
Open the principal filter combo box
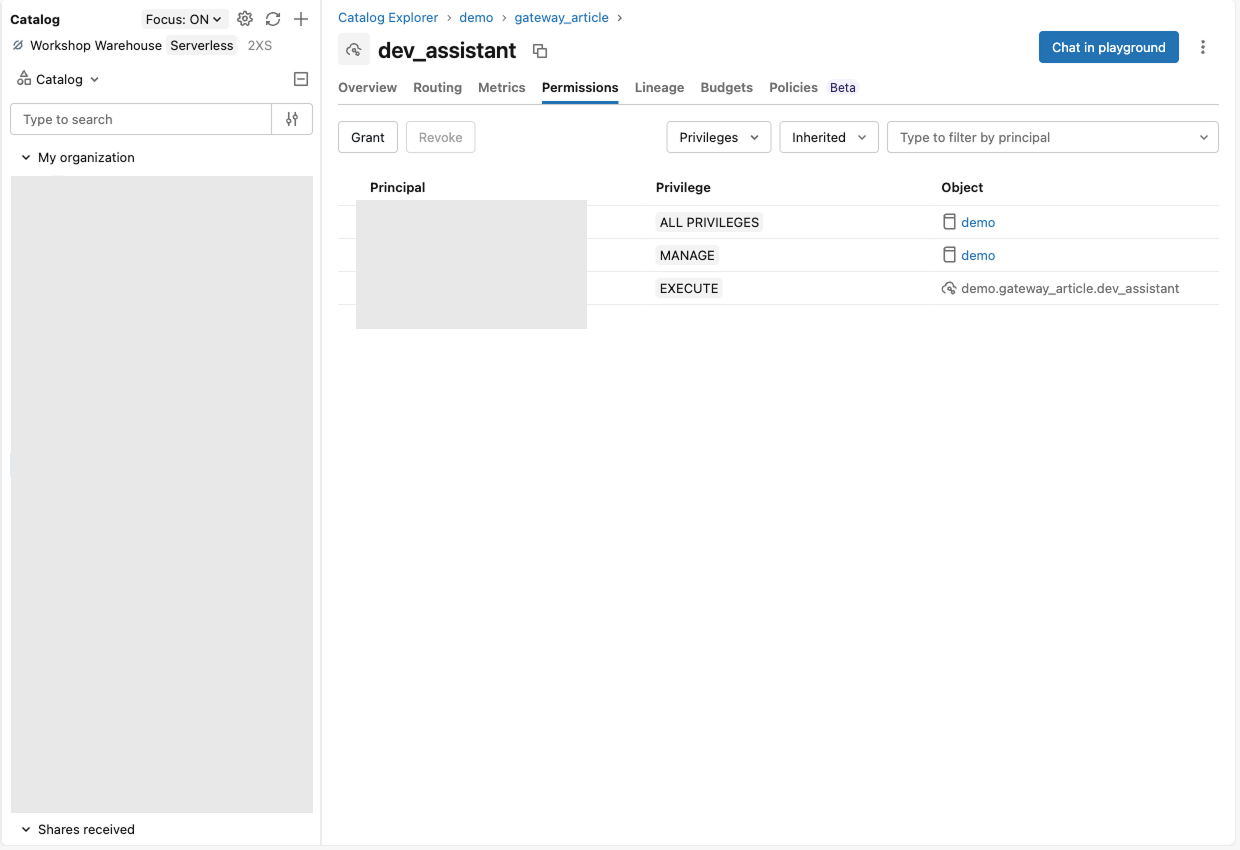(x=1053, y=137)
